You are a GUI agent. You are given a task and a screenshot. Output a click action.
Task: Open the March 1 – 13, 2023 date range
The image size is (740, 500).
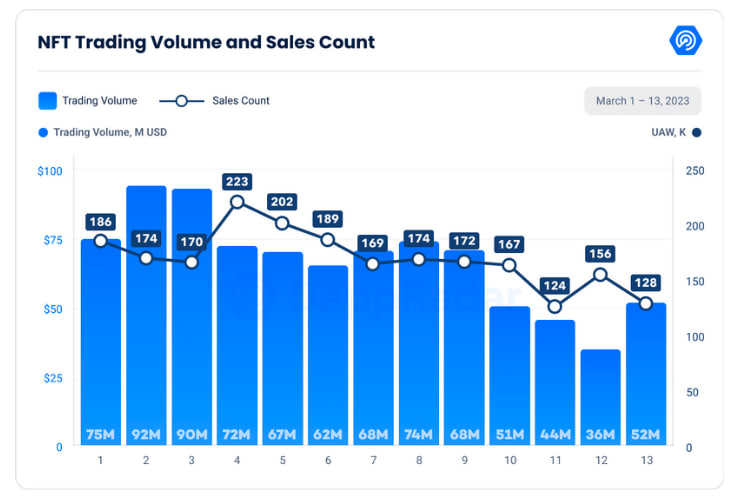642,101
